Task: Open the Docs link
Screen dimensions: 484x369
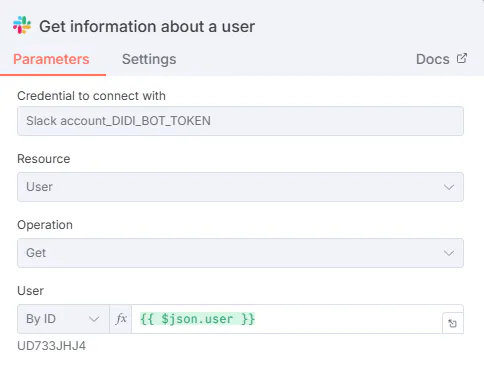Action: [x=441, y=59]
